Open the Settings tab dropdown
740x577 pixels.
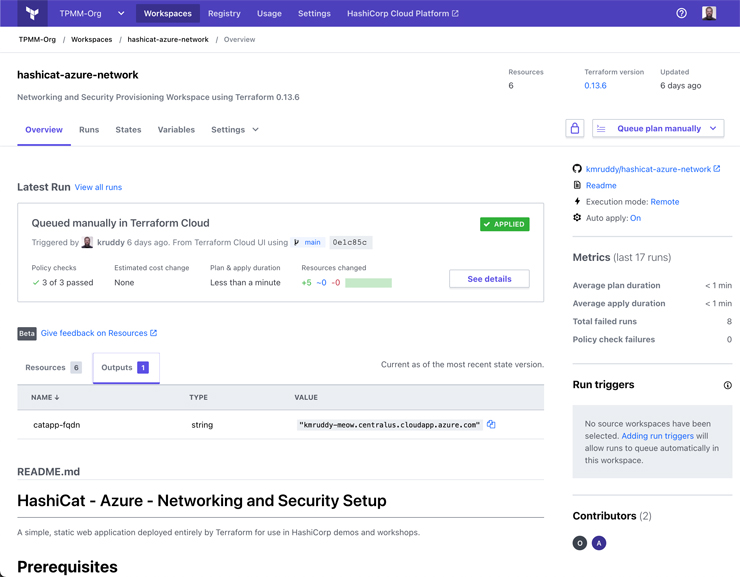pos(235,130)
